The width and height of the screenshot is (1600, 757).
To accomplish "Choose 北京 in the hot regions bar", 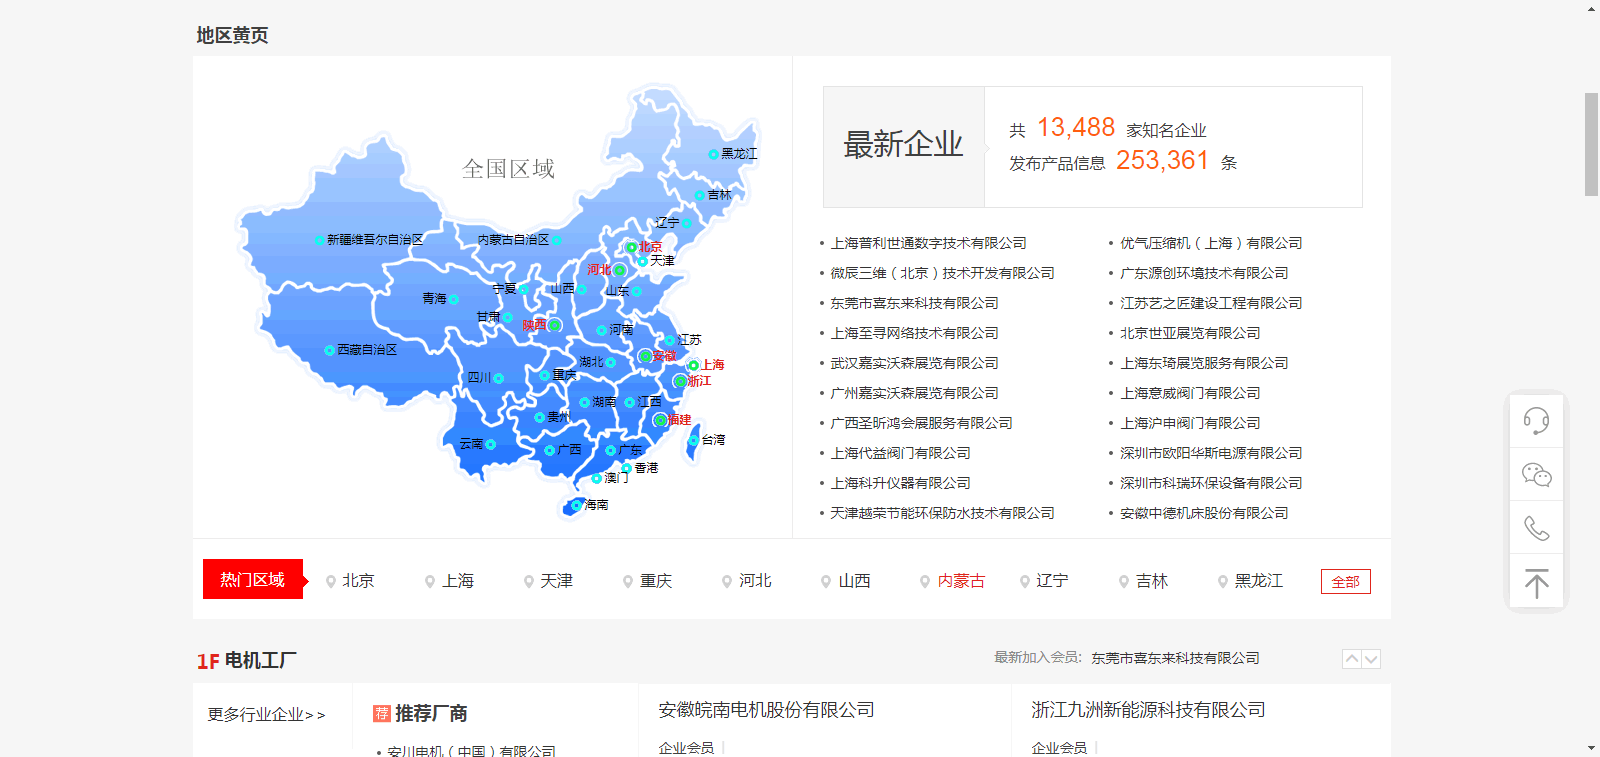I will coord(357,581).
